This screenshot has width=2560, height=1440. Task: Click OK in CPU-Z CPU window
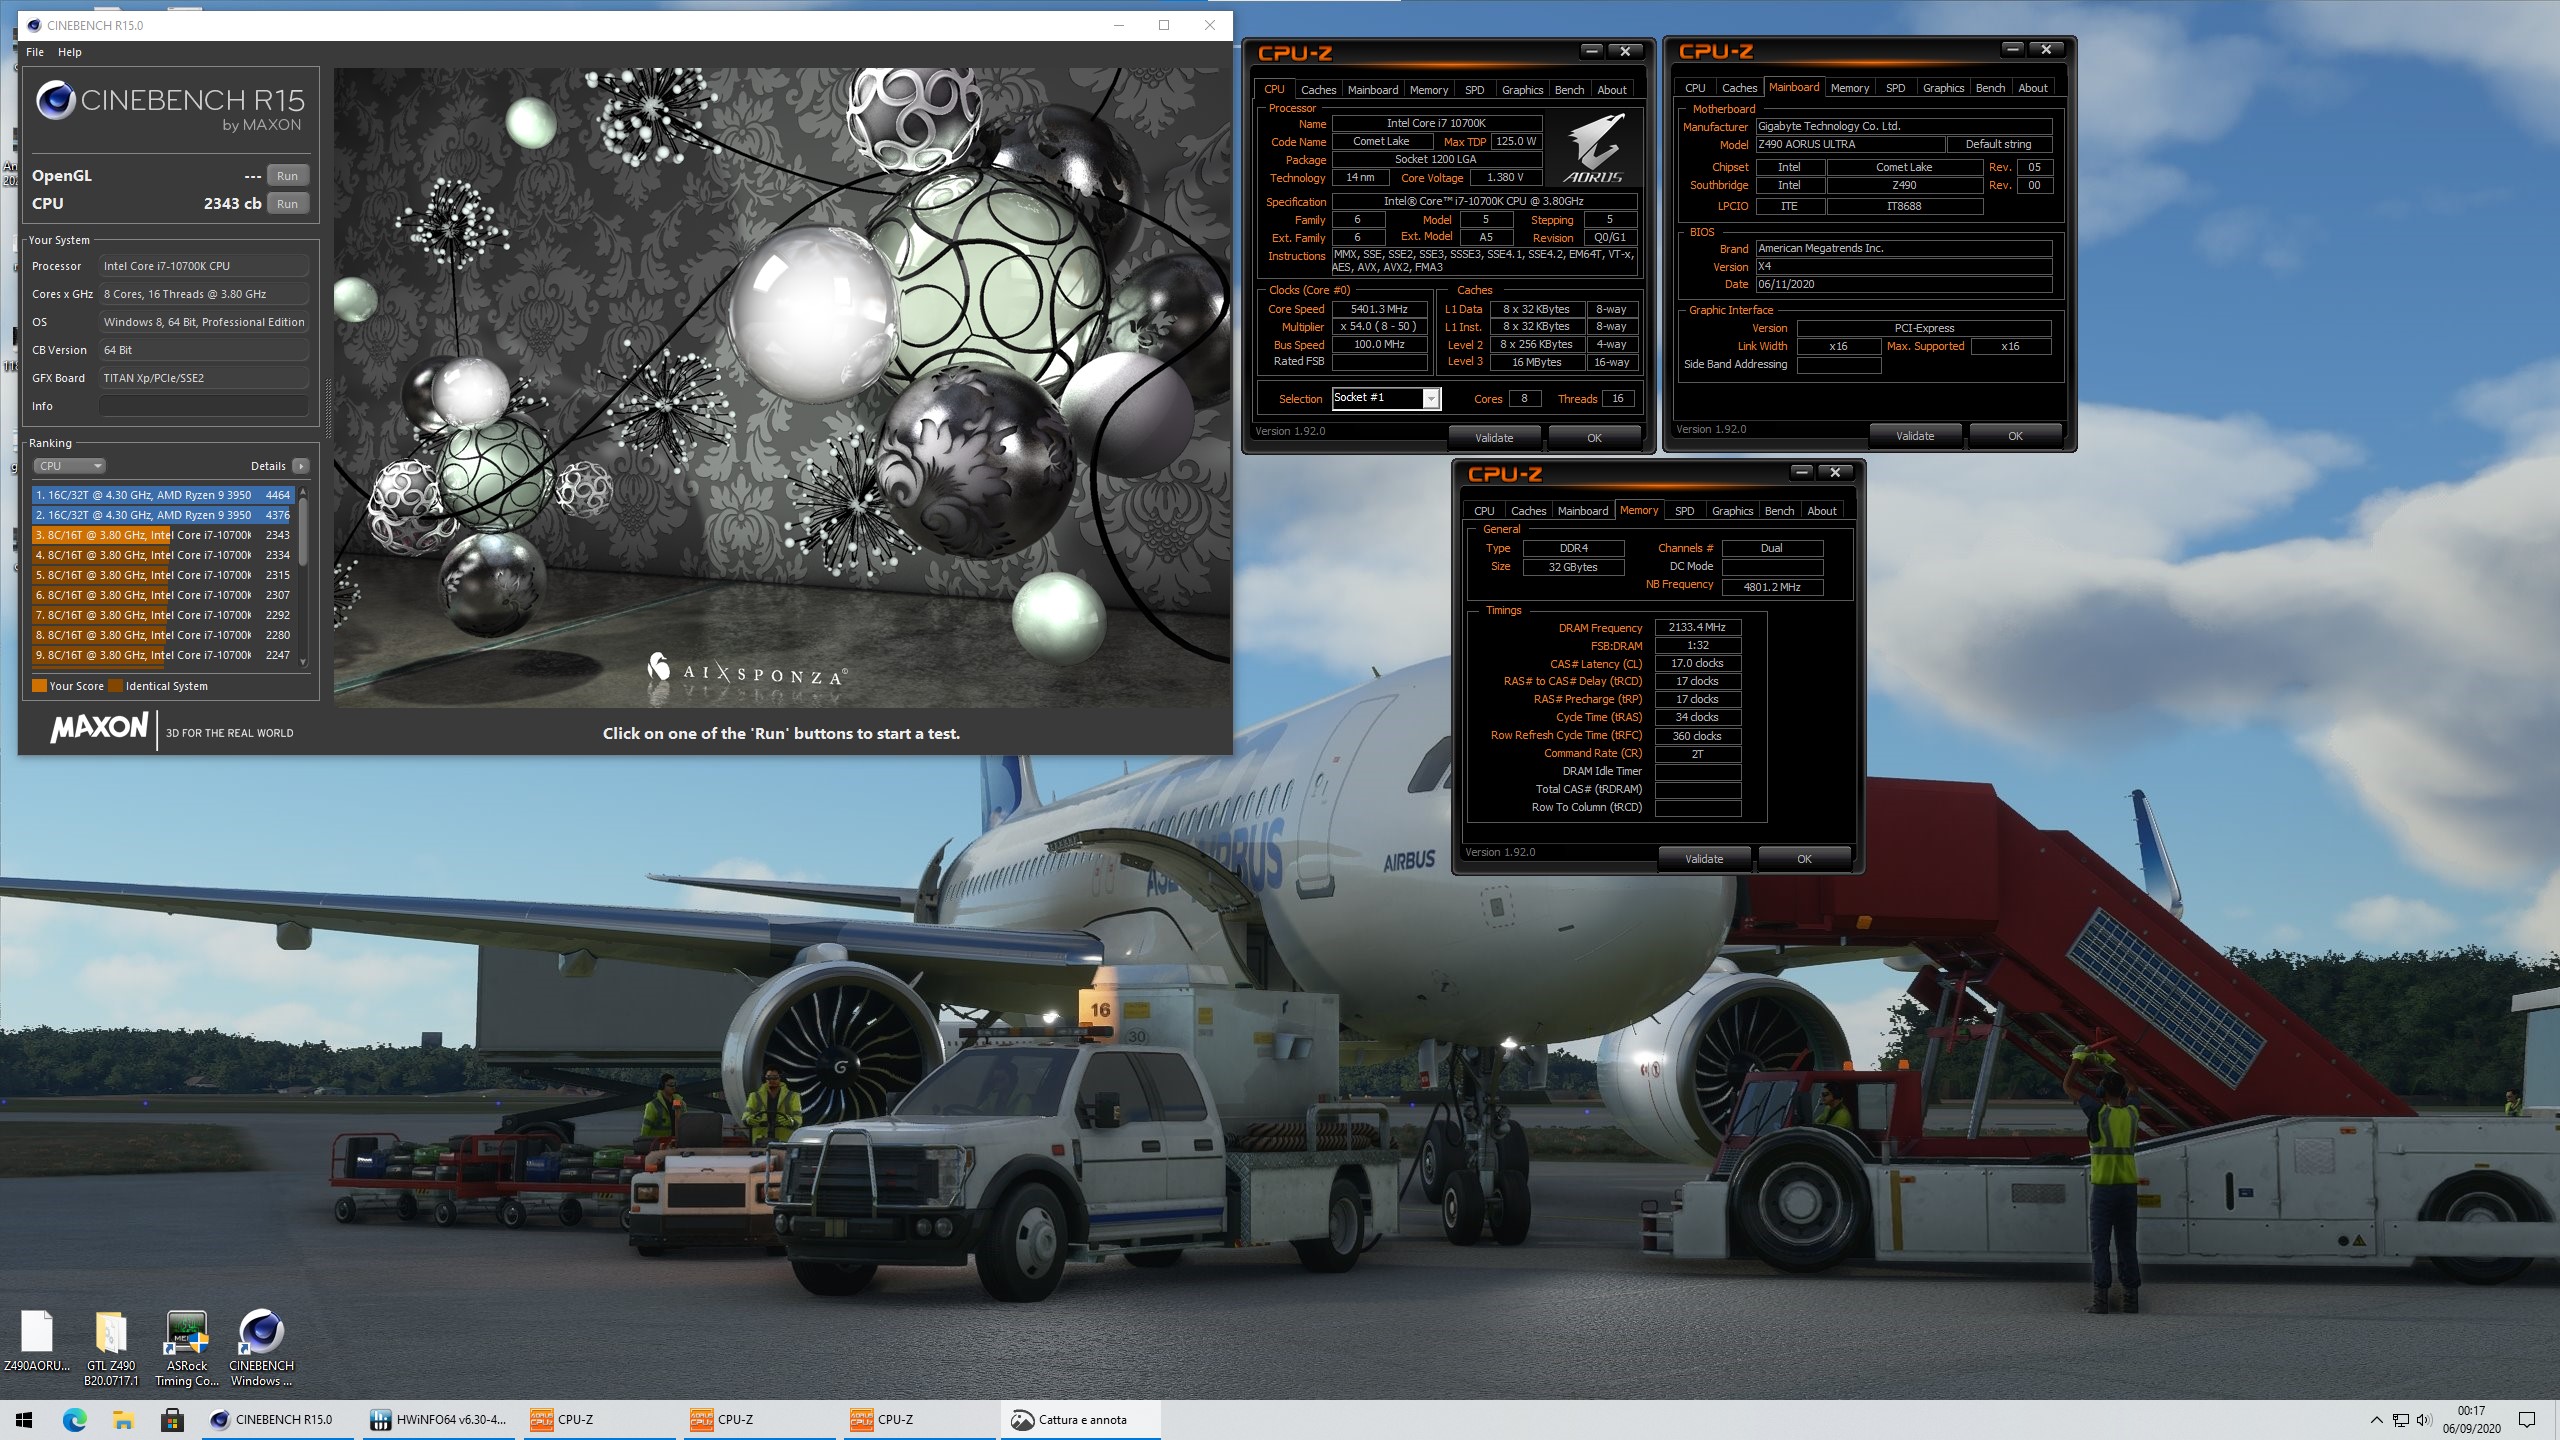1594,438
